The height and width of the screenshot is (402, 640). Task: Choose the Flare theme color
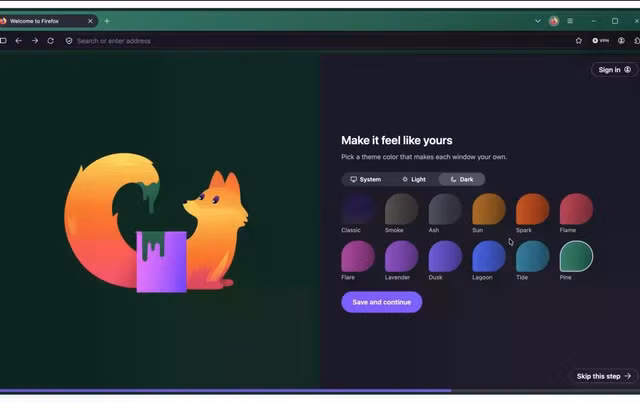[x=358, y=256]
